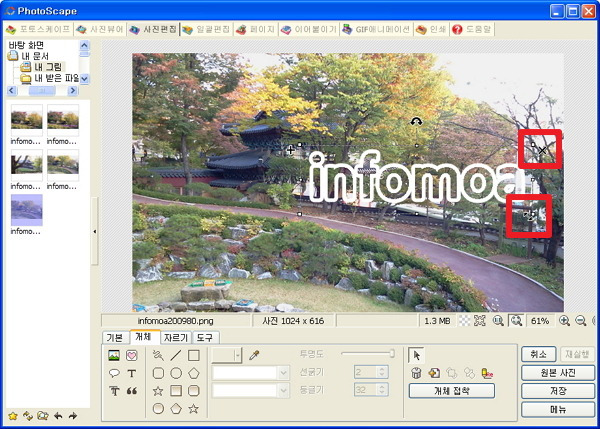Screen dimensions: 600x429
Task: Open the 페이지 tab
Action: [255, 29]
